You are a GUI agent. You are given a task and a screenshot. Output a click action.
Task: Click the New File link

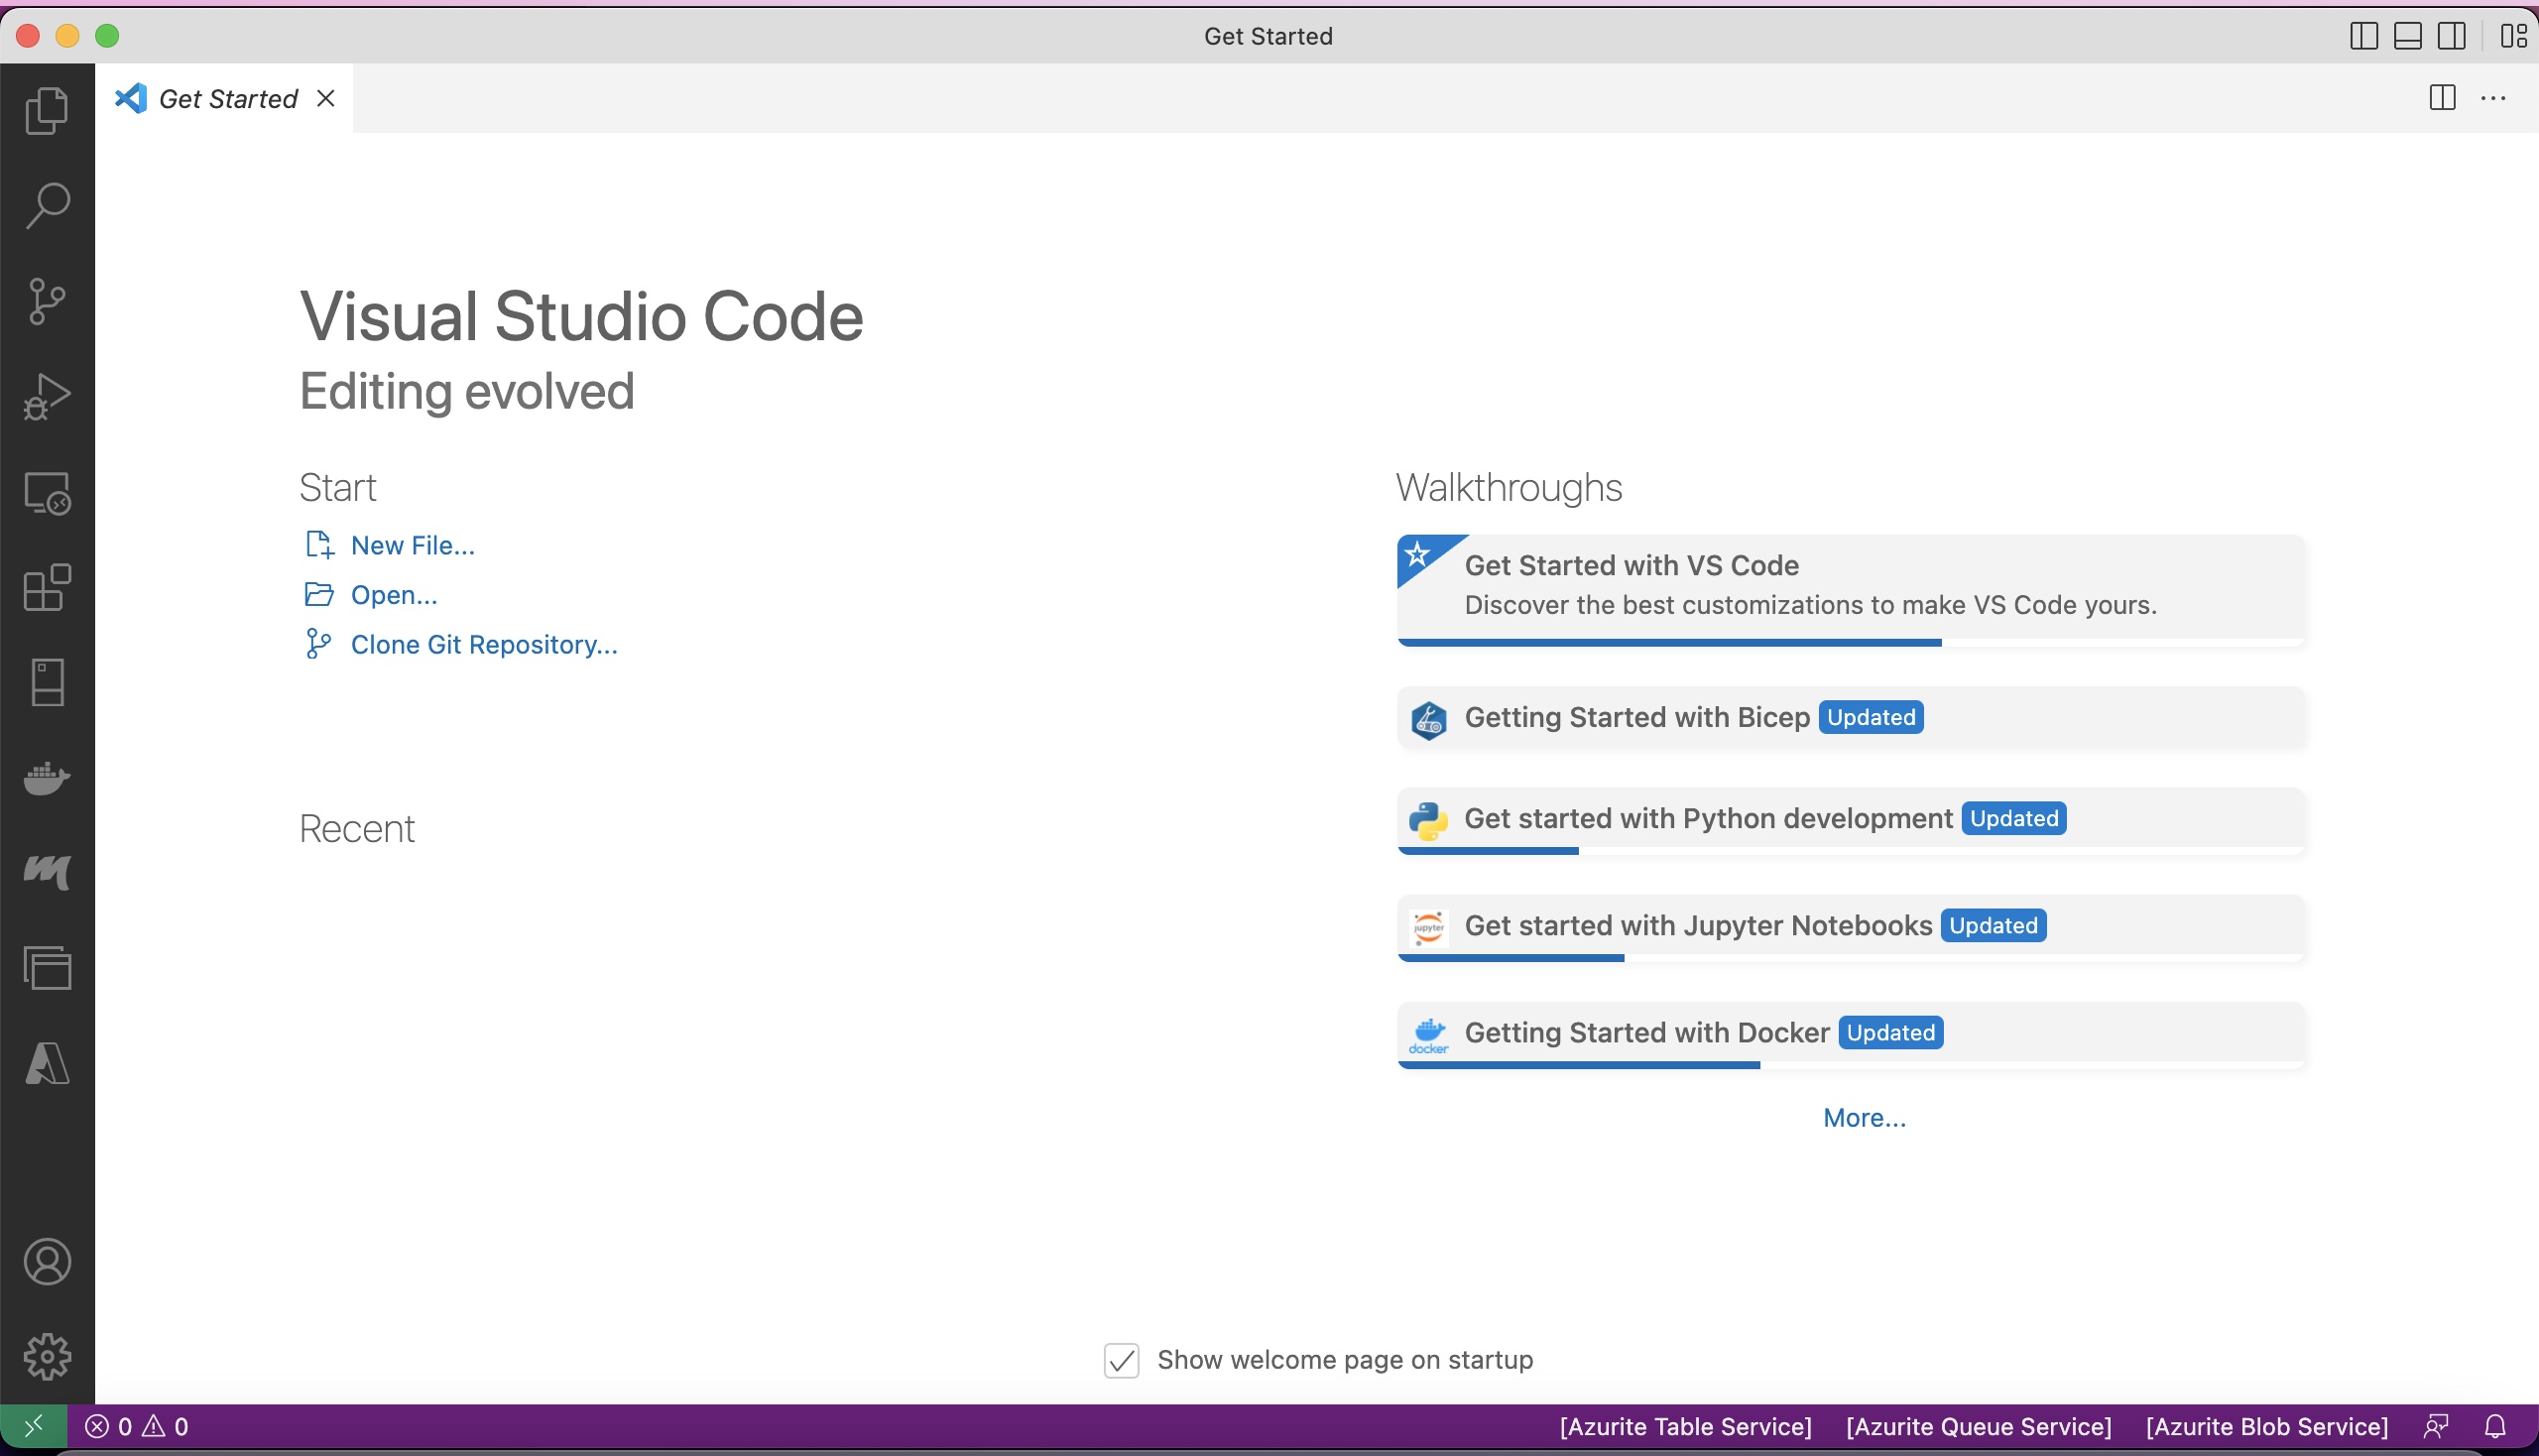pos(412,545)
